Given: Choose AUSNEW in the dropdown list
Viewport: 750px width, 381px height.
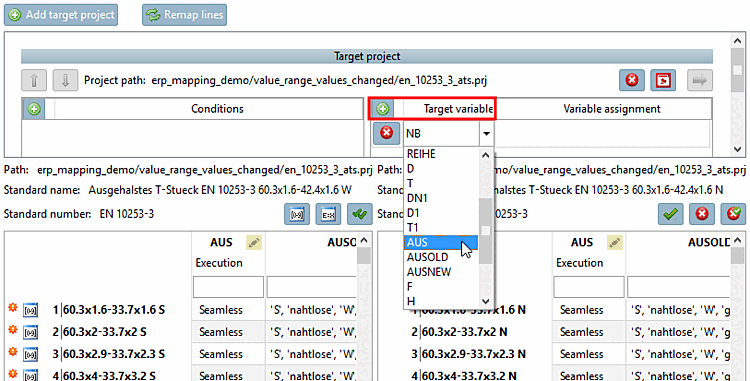Looking at the screenshot, I should pos(429,272).
